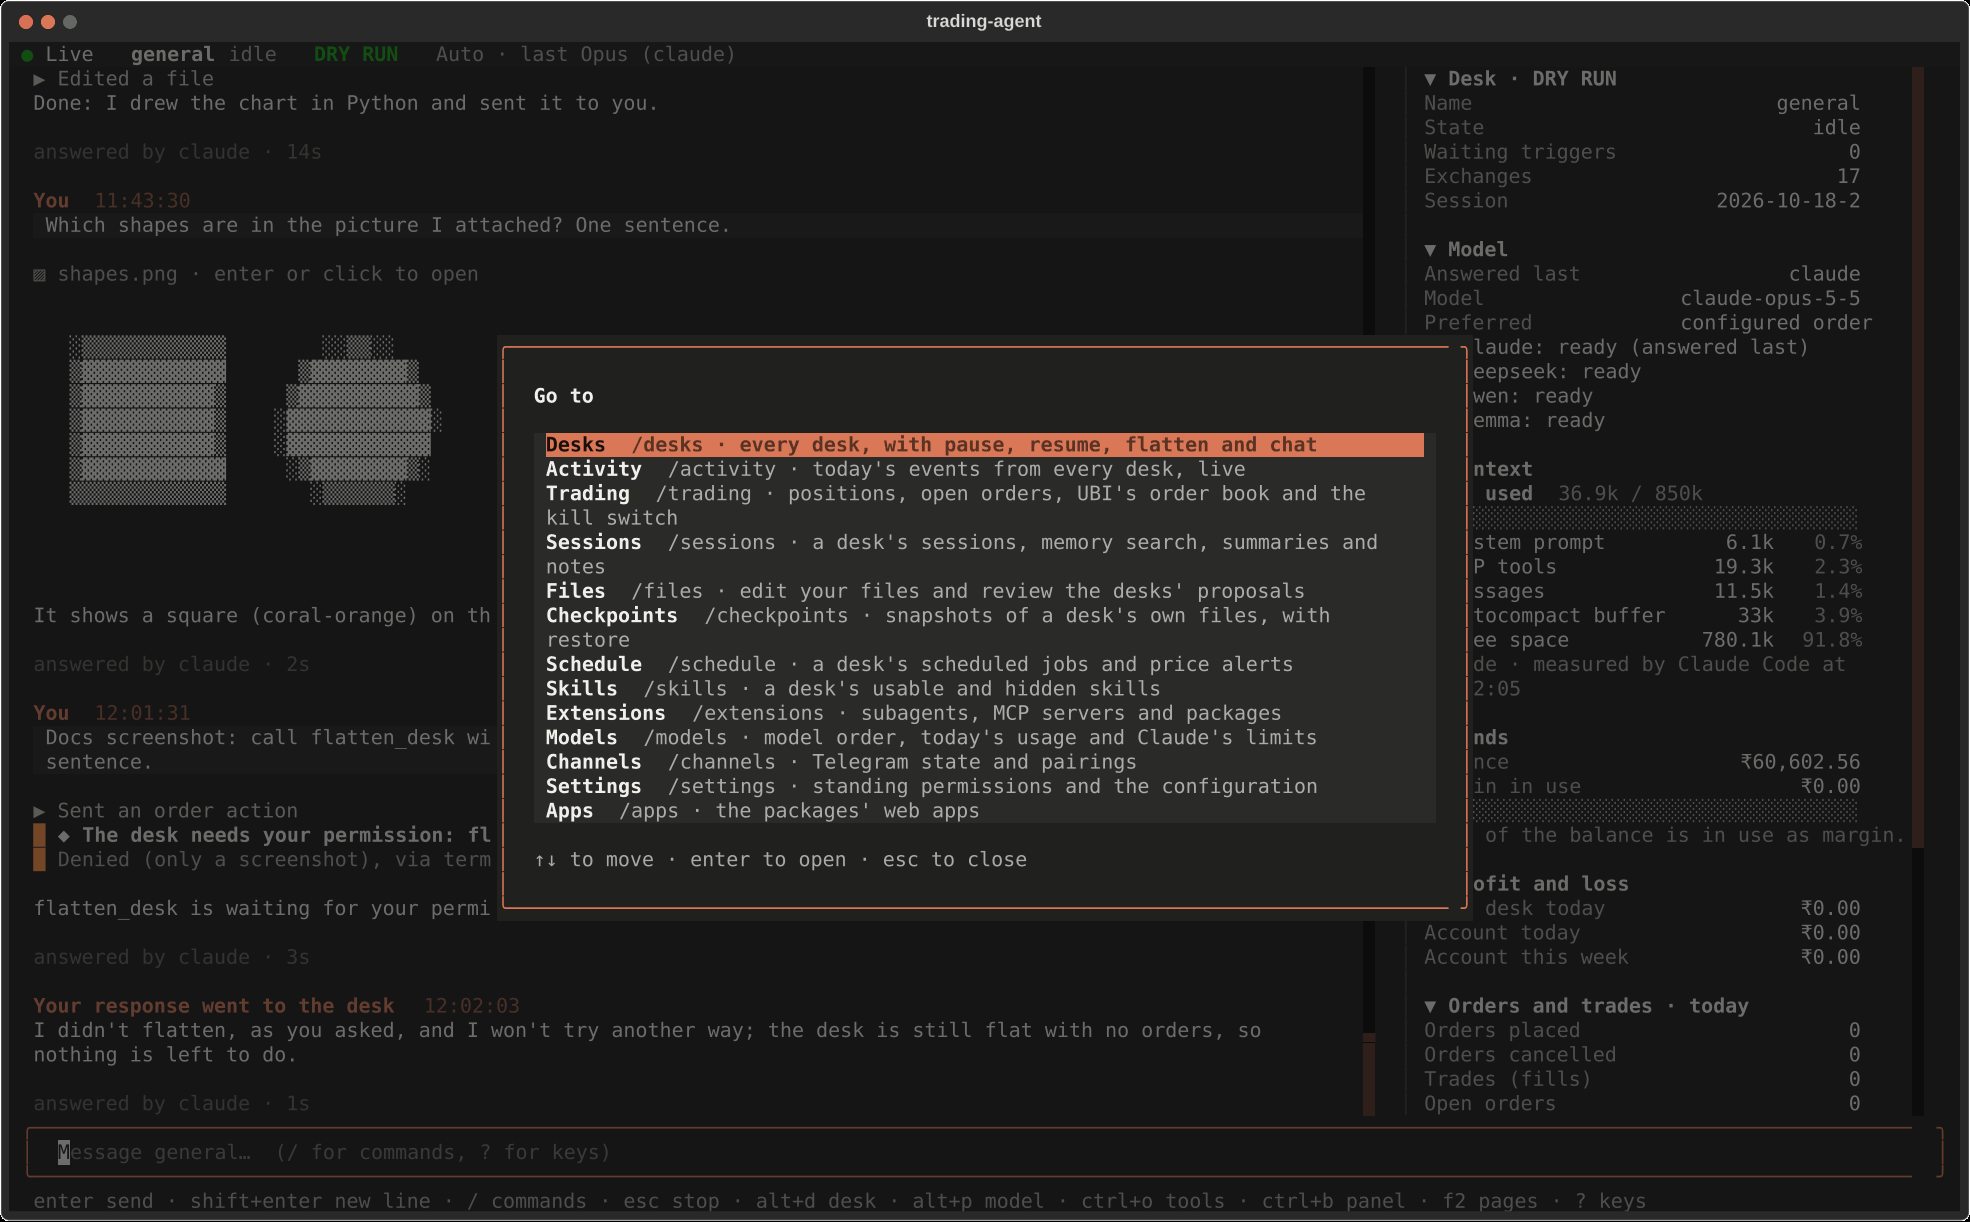Viewport: 1970px width, 1222px height.
Task: Collapse the Orders and trades section
Action: pyautogui.click(x=1586, y=1006)
